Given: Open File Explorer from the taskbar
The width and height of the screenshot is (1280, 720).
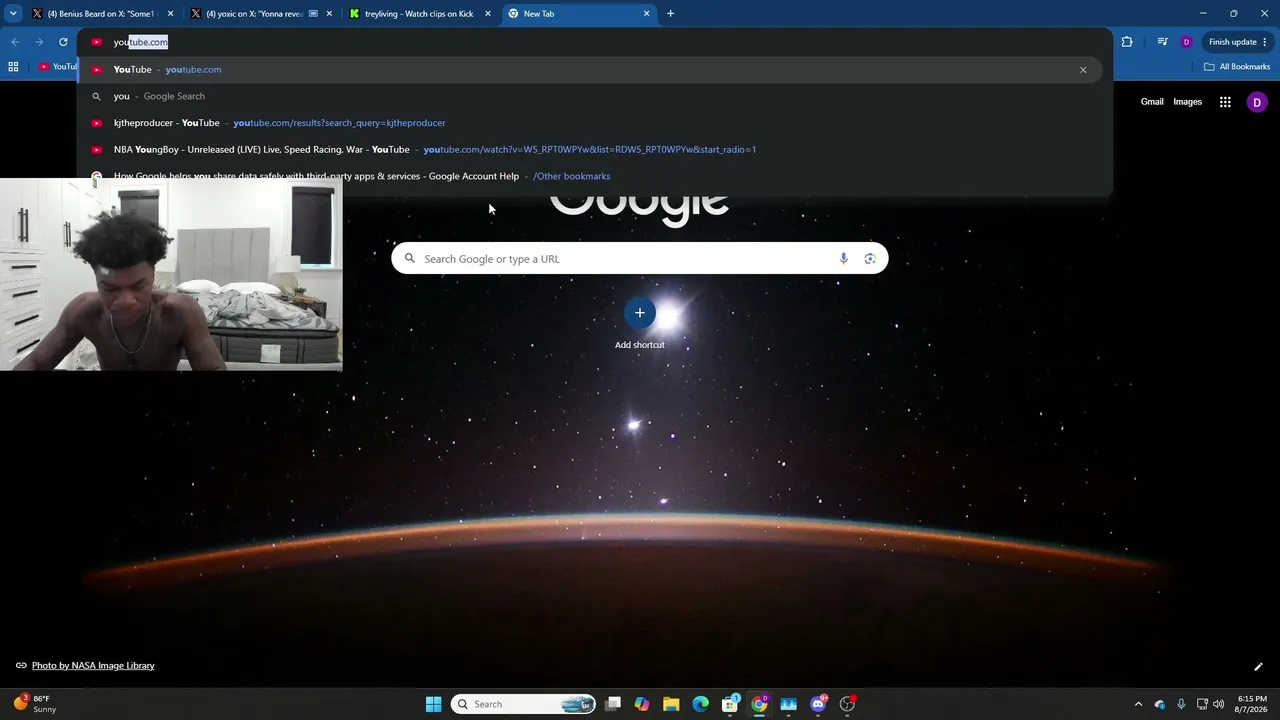Looking at the screenshot, I should coord(671,704).
